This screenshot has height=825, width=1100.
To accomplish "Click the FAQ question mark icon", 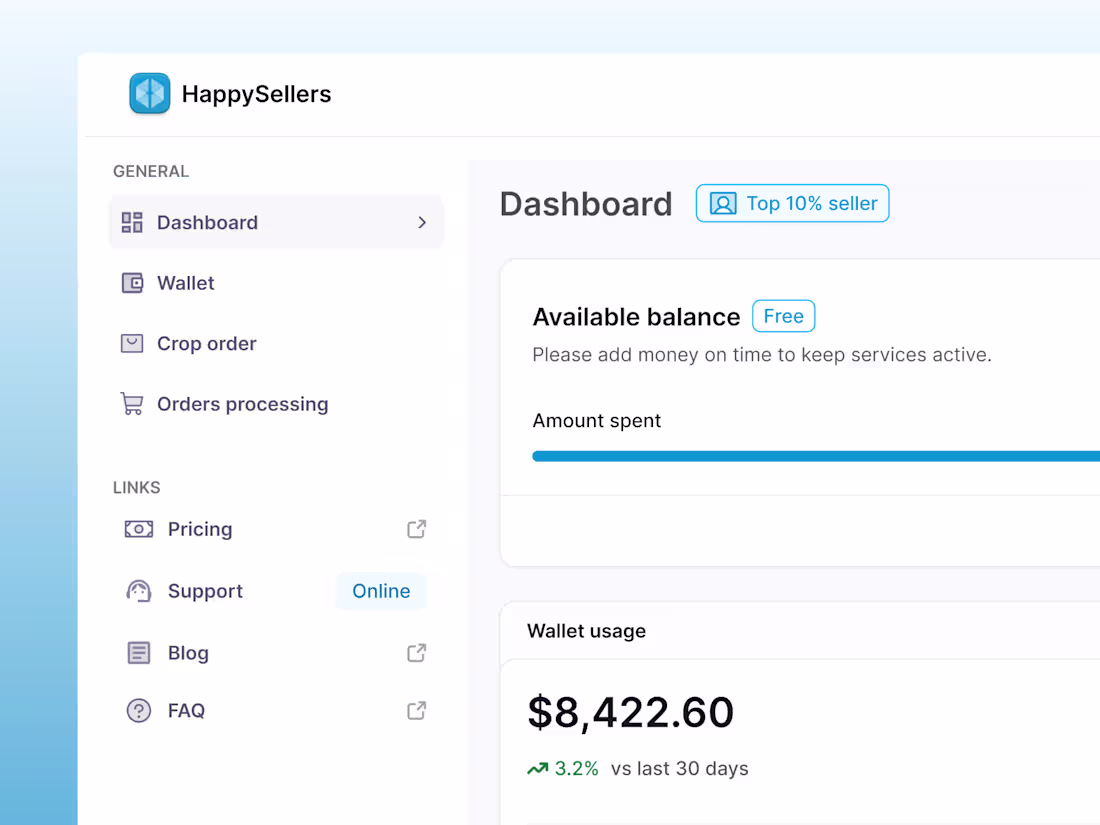I will tap(138, 710).
